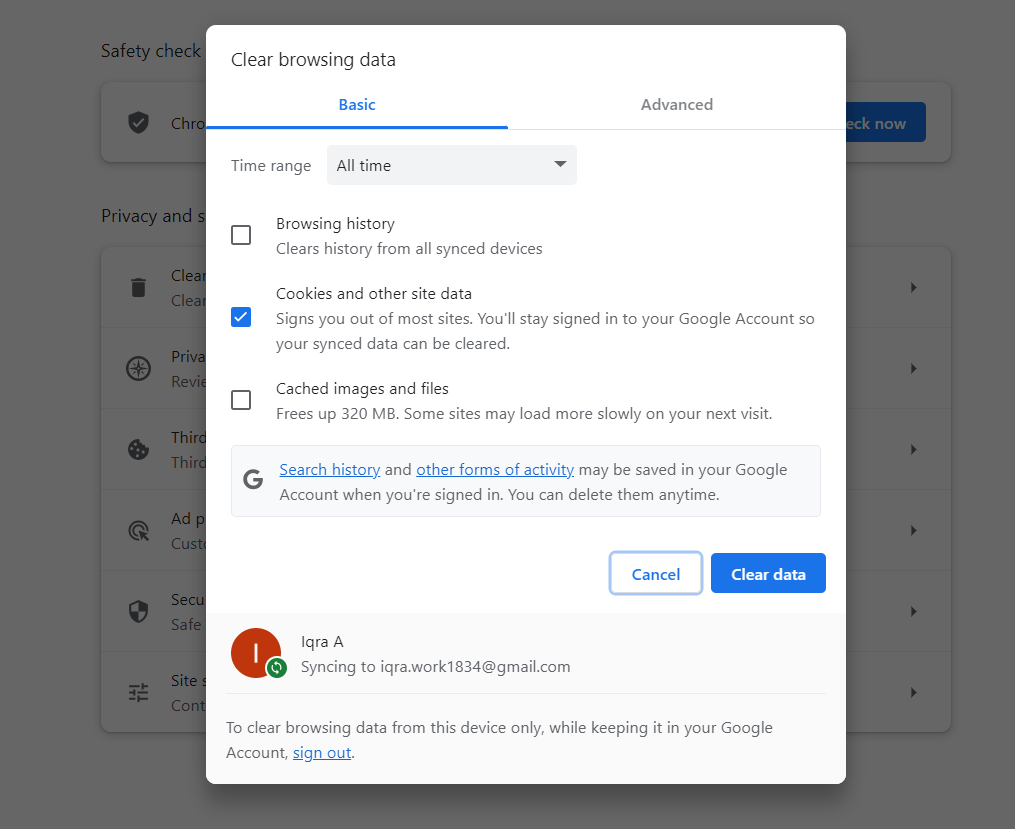Expand the Site settings row arrow
This screenshot has height=829, width=1015.
tap(913, 692)
